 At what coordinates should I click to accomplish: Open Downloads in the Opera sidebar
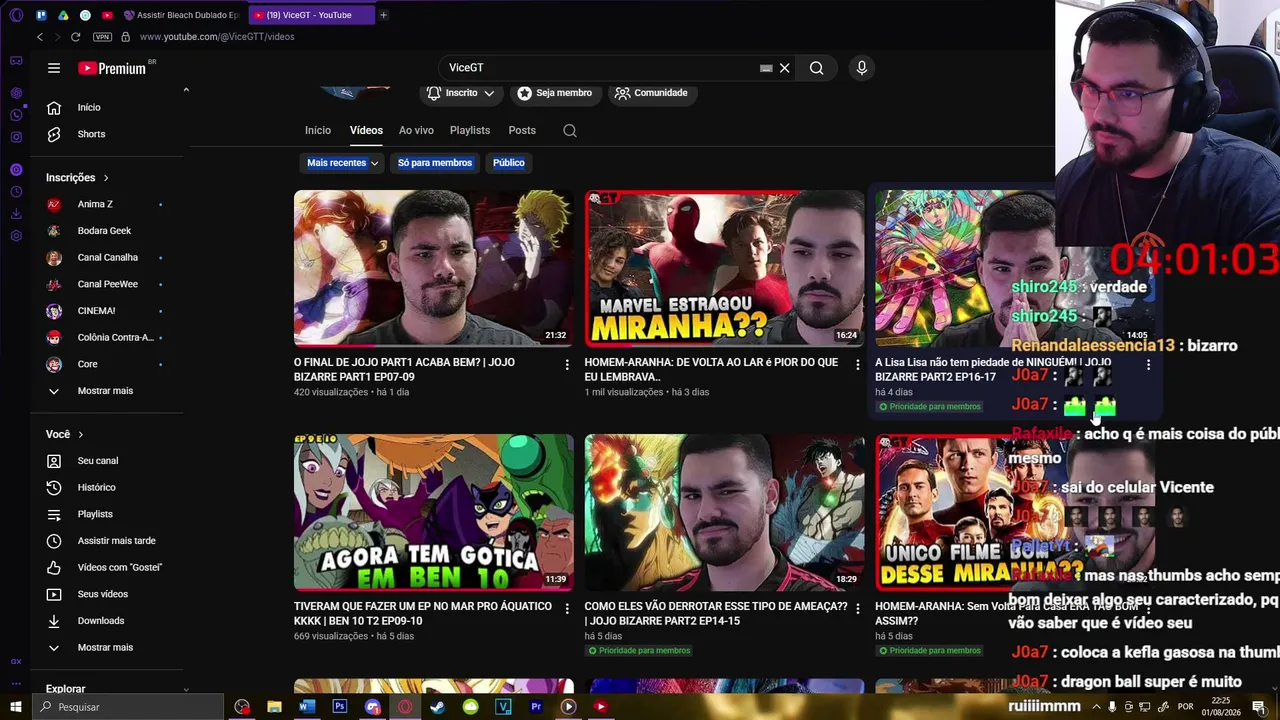pos(16,214)
